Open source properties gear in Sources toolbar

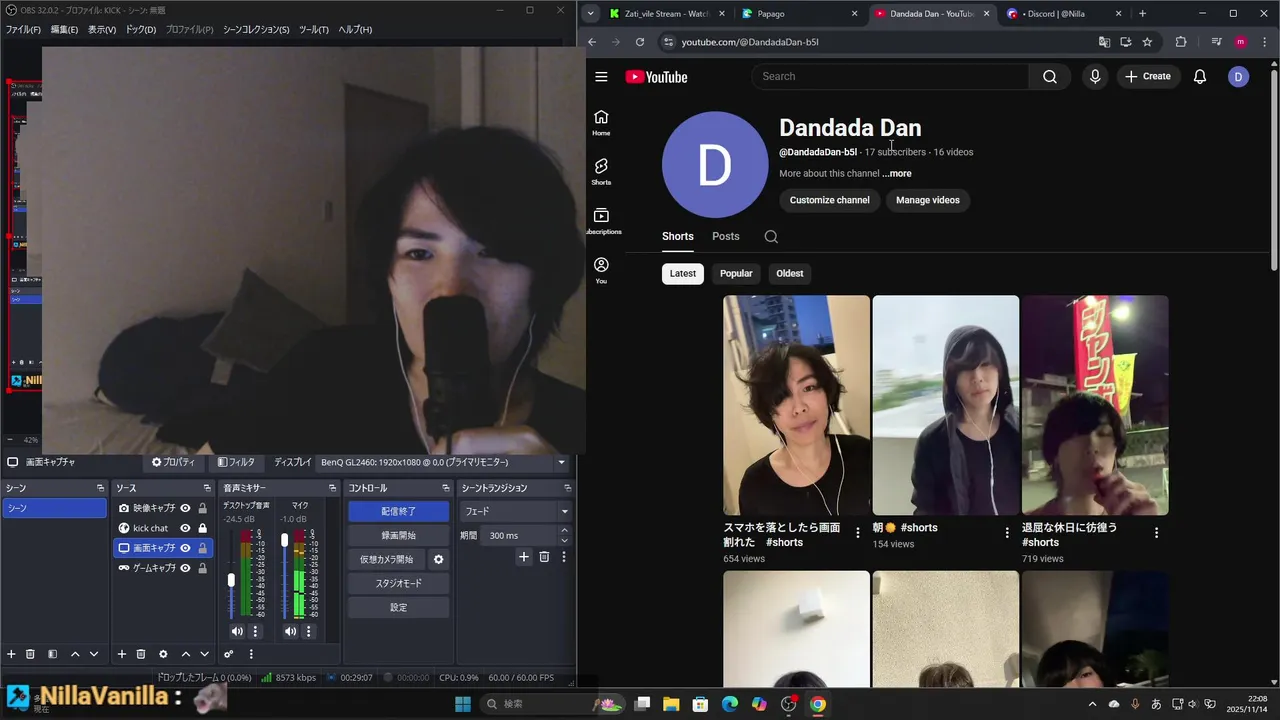163,654
